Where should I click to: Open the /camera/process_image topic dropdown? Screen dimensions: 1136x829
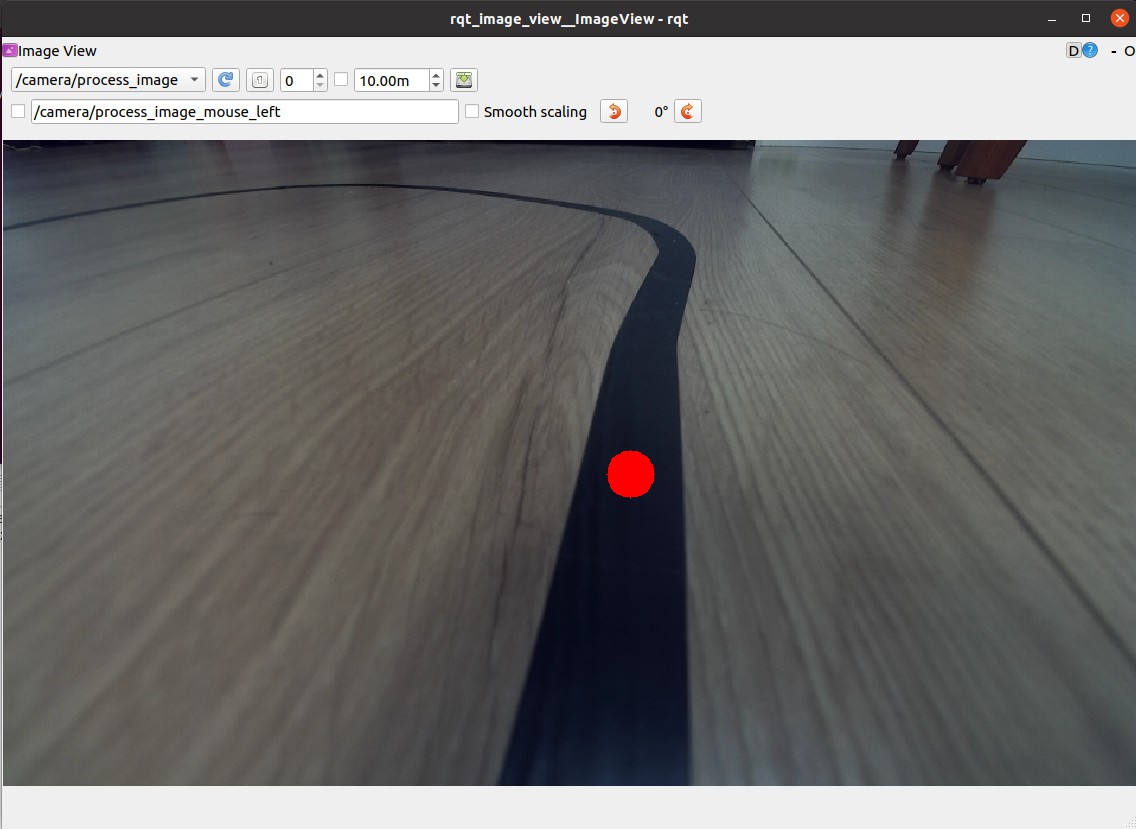tap(109, 80)
